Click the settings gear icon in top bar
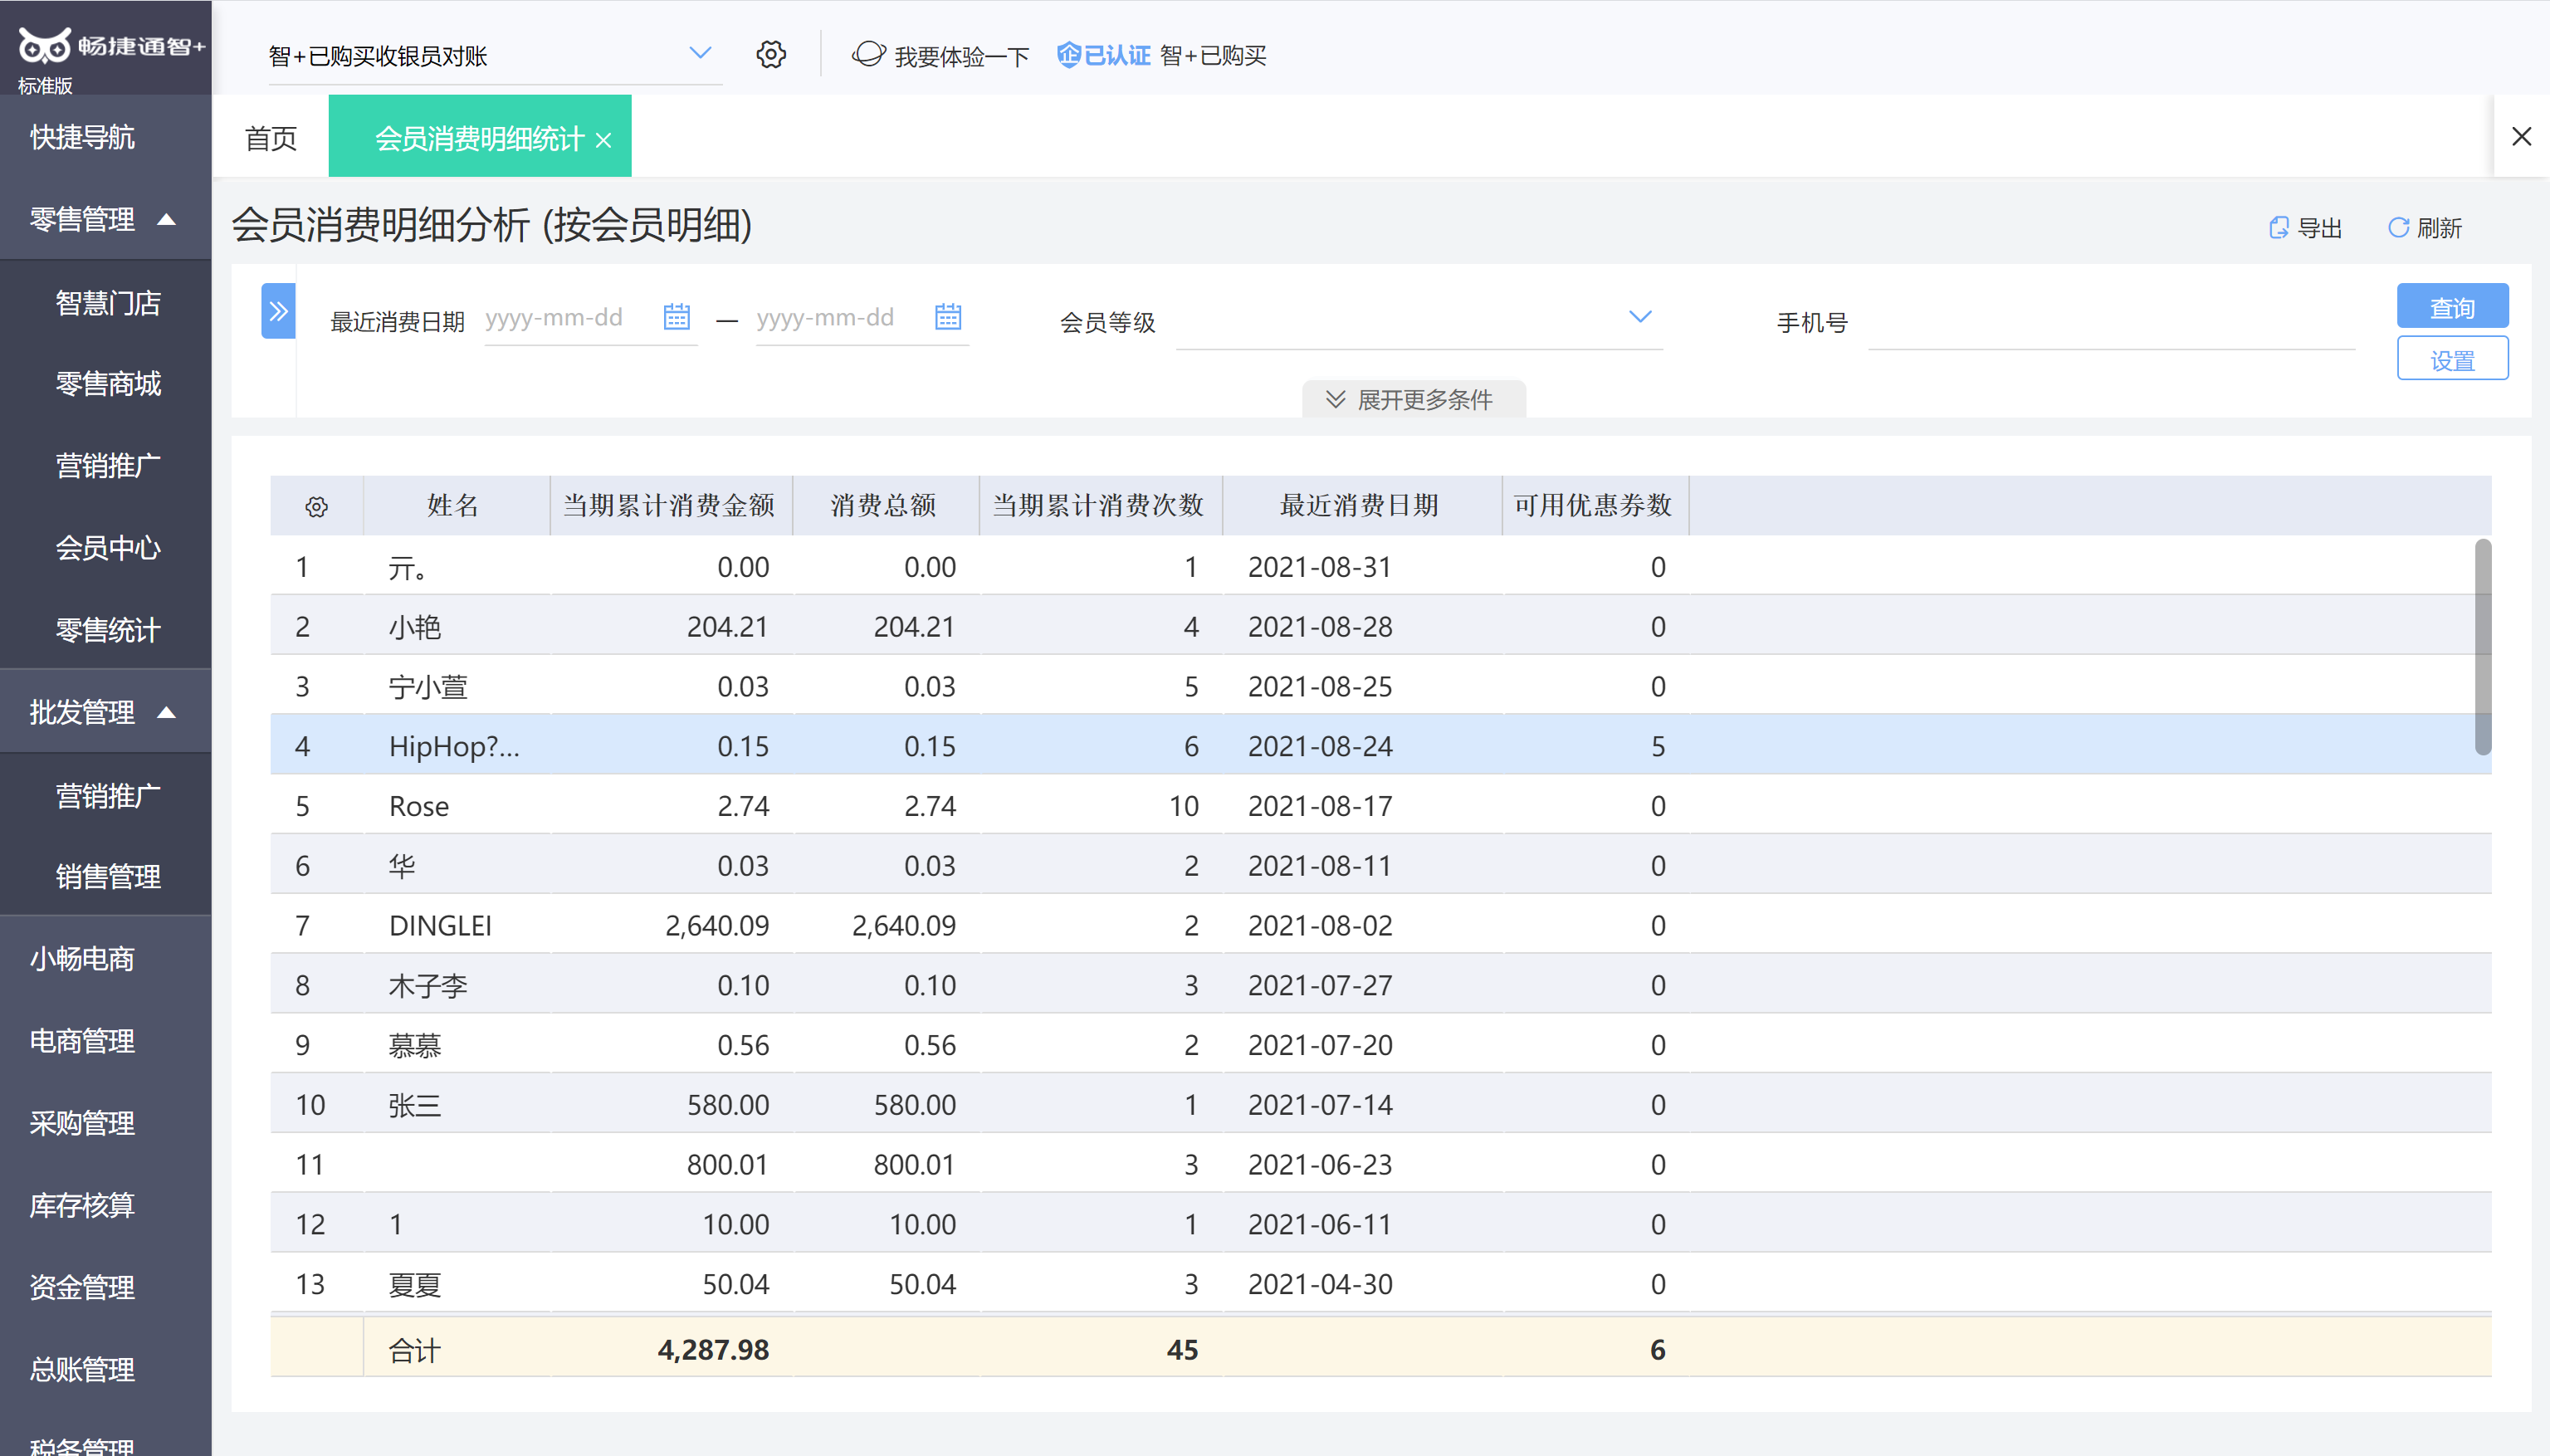Screen dimensions: 2550x1456 (x=770, y=54)
